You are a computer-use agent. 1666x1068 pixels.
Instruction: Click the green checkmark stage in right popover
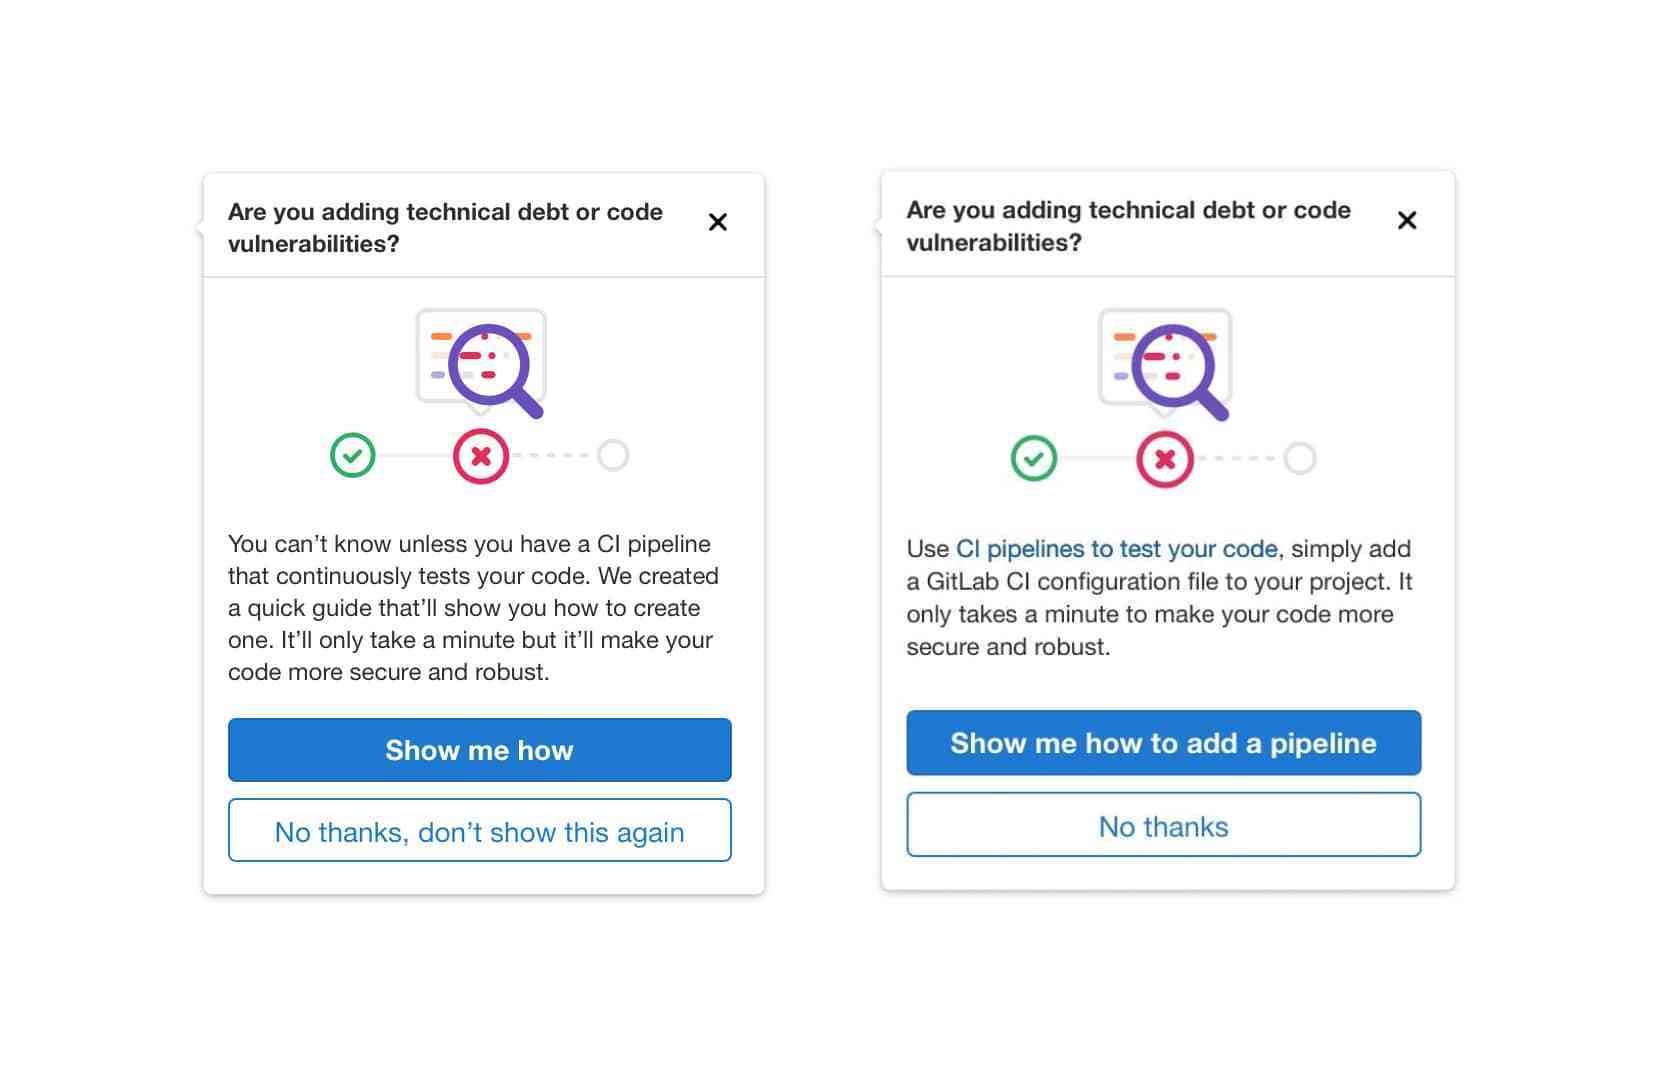[x=1034, y=458]
